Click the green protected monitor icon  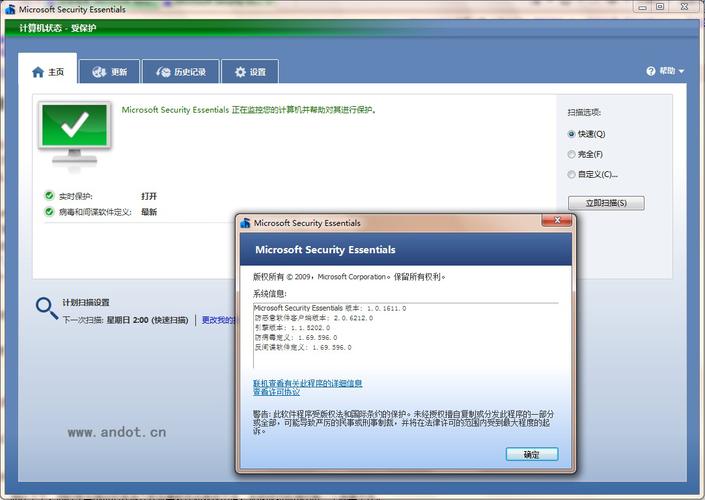coord(75,133)
